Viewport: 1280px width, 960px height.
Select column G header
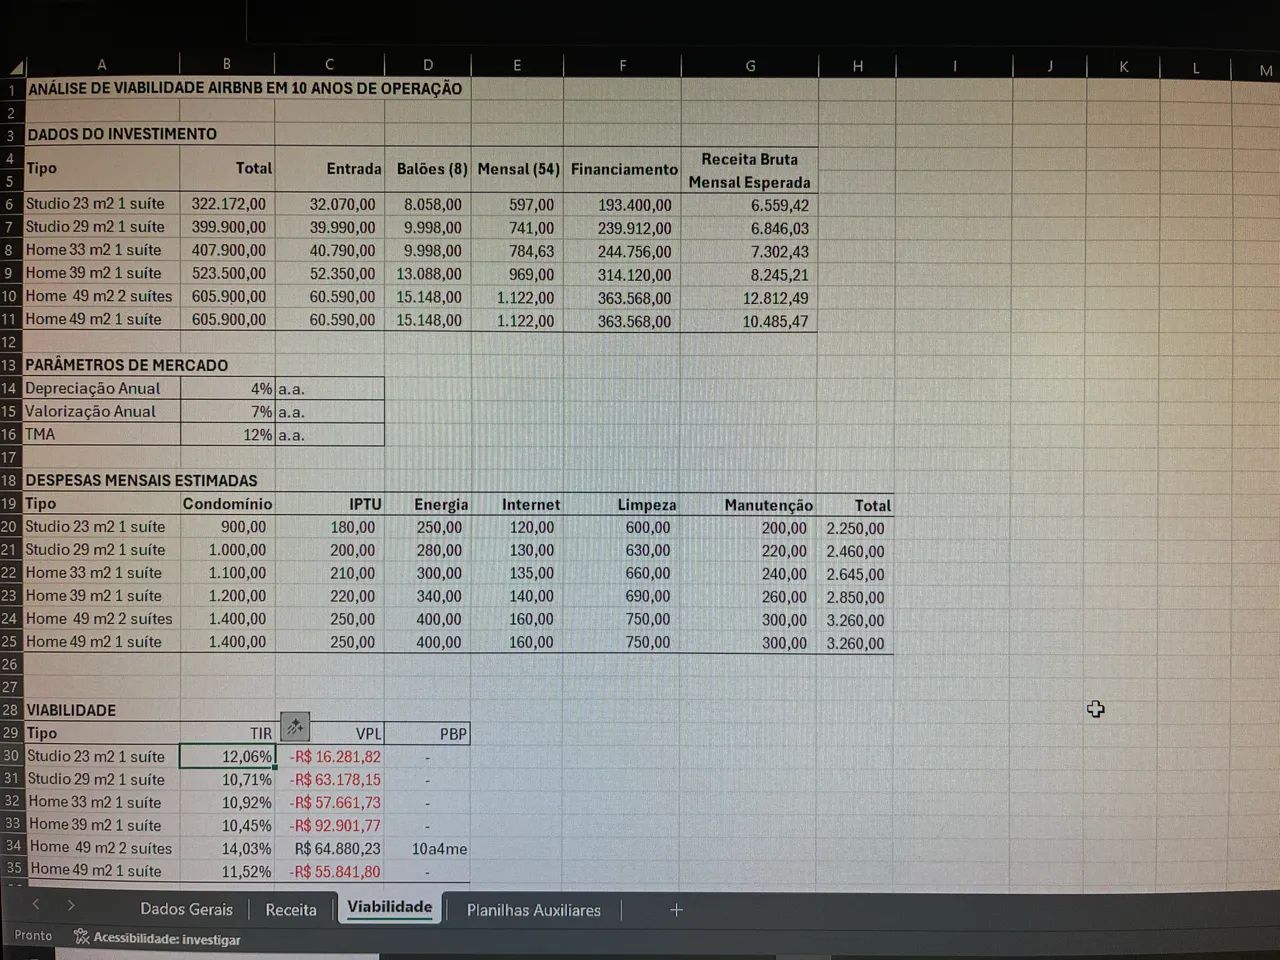(750, 66)
